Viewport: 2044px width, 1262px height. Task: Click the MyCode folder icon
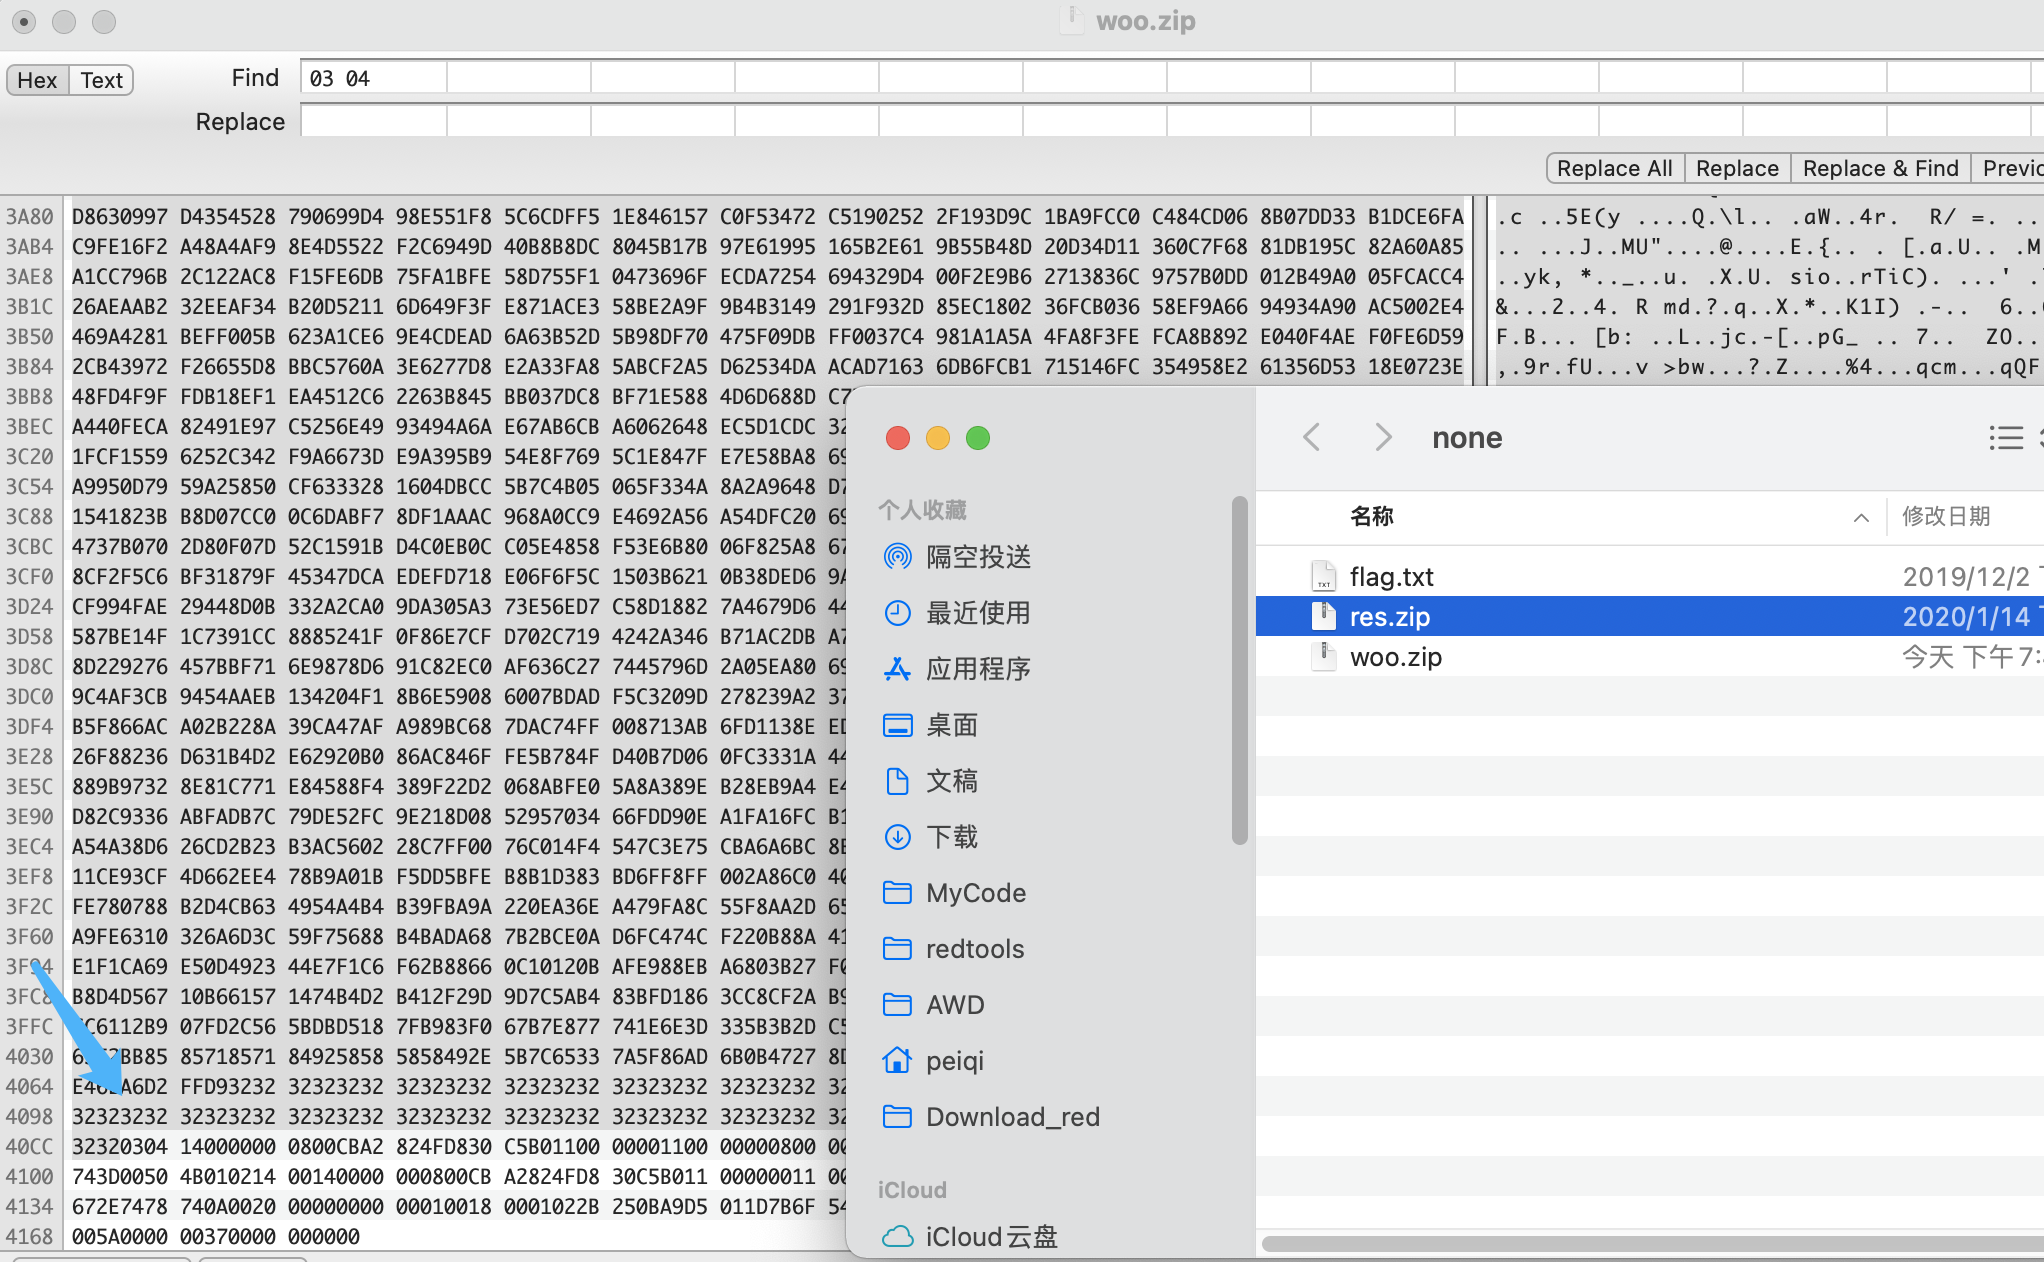click(897, 892)
